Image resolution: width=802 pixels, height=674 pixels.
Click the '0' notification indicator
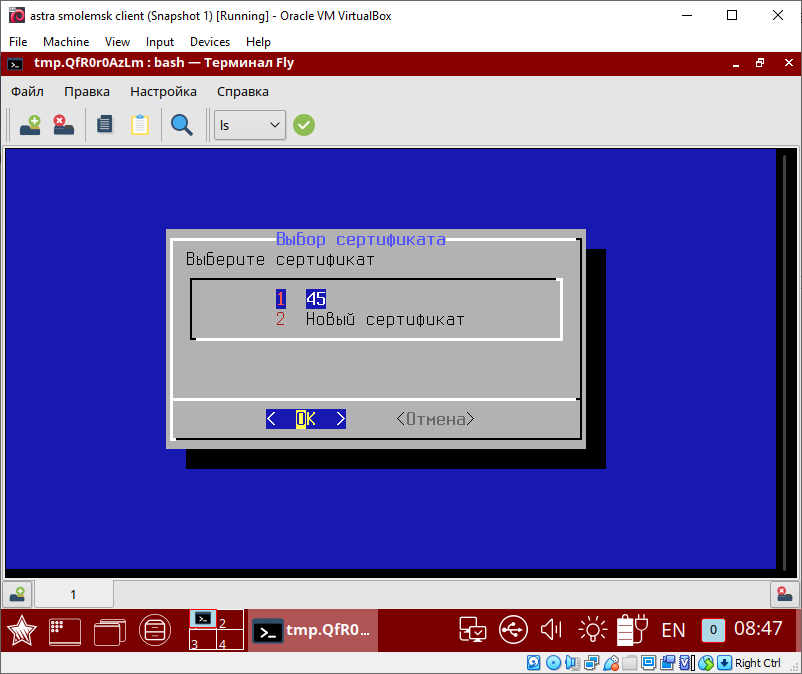click(x=713, y=631)
